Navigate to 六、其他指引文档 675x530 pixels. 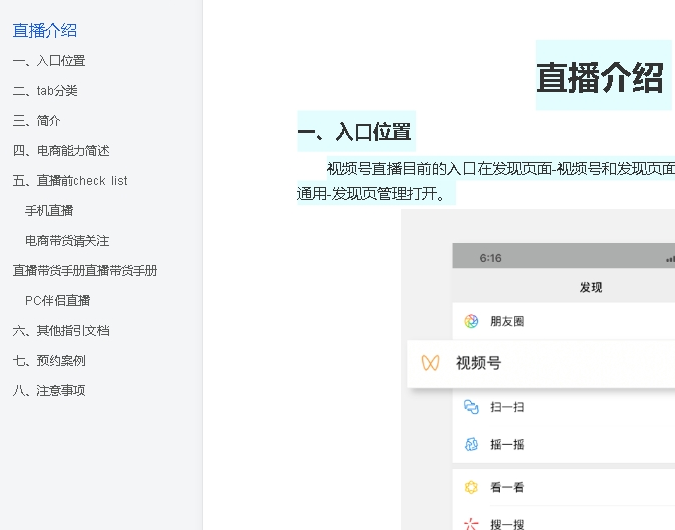(x=61, y=331)
